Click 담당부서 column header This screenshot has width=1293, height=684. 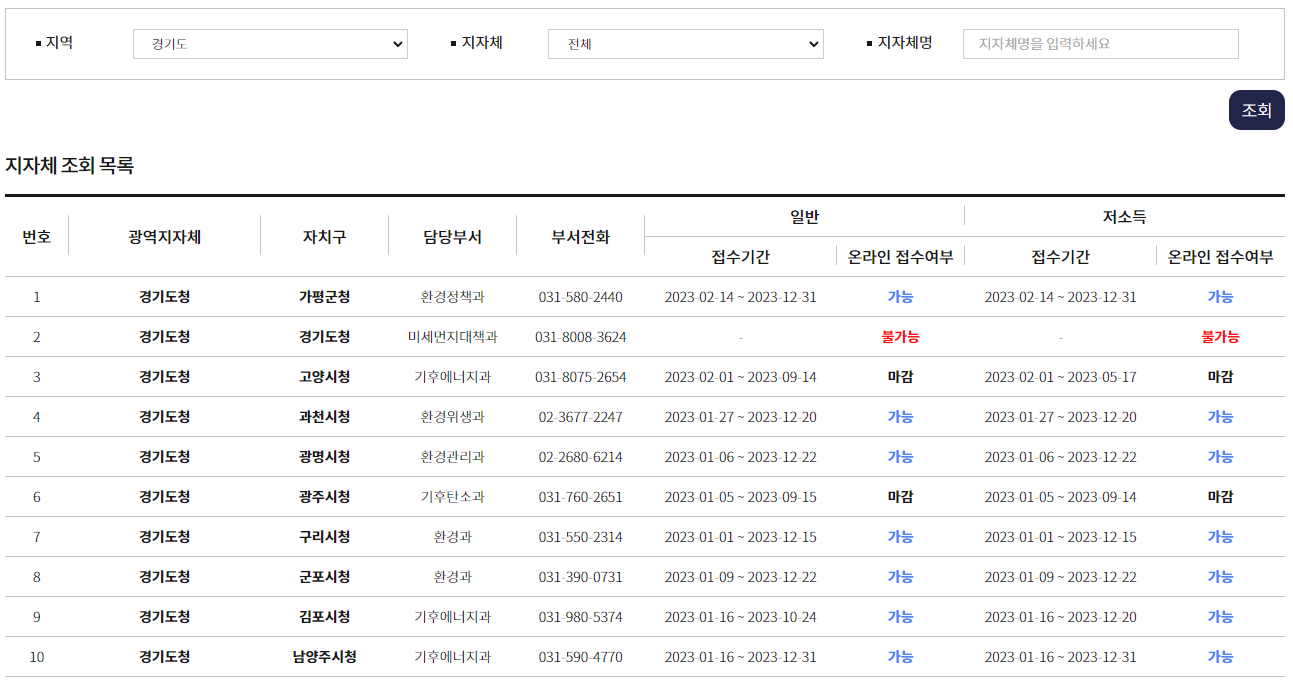[x=452, y=237]
